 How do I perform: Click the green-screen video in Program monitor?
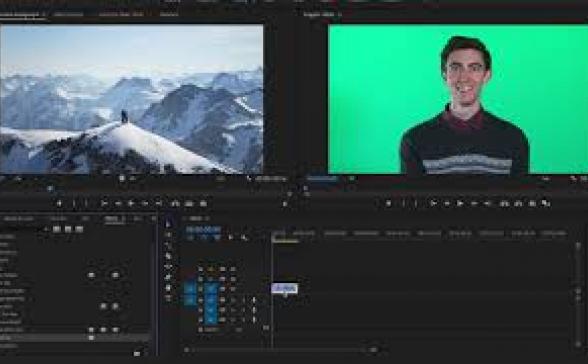(458, 99)
